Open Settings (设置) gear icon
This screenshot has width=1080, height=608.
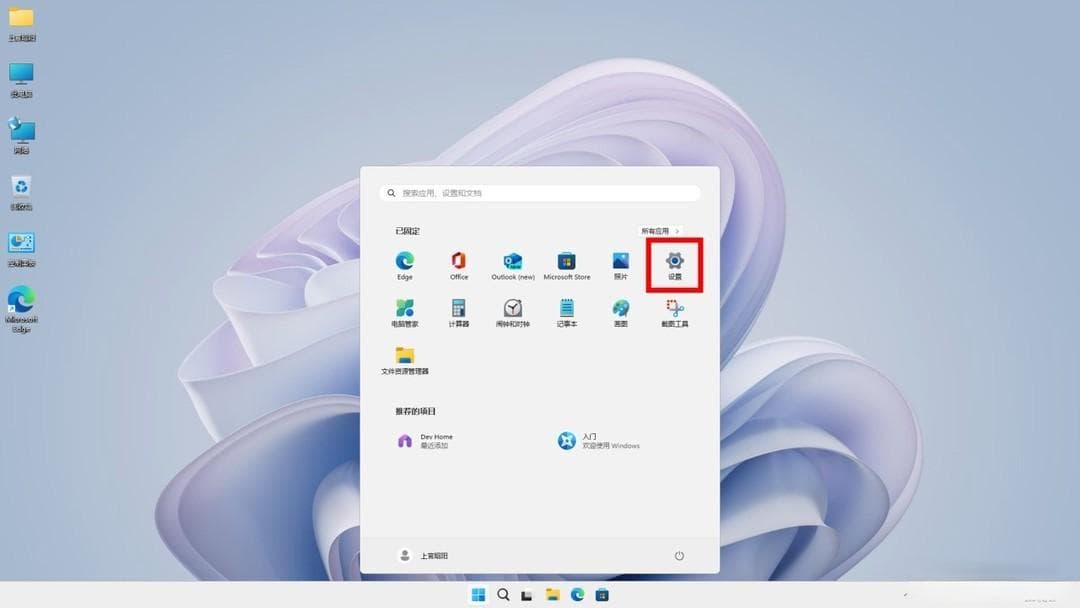pyautogui.click(x=674, y=265)
